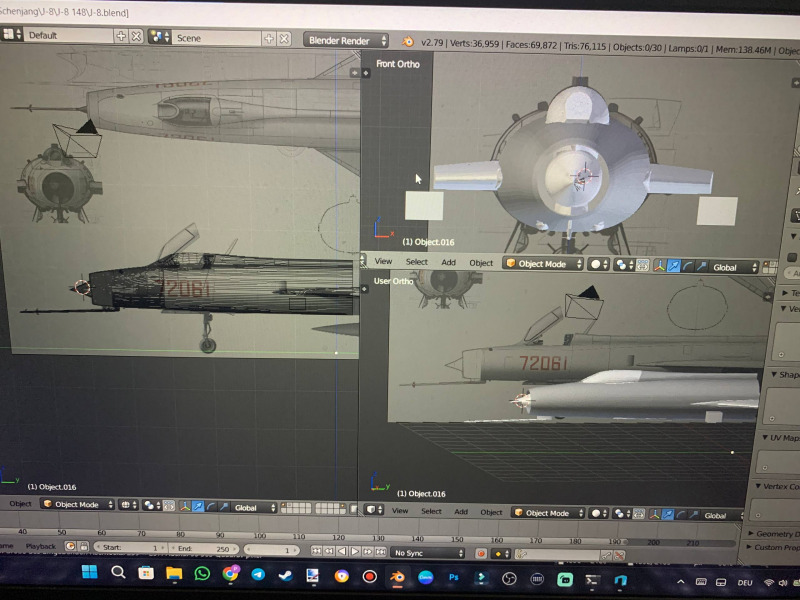Click the jump to end frame button
This screenshot has width=800, height=600.
(x=379, y=551)
